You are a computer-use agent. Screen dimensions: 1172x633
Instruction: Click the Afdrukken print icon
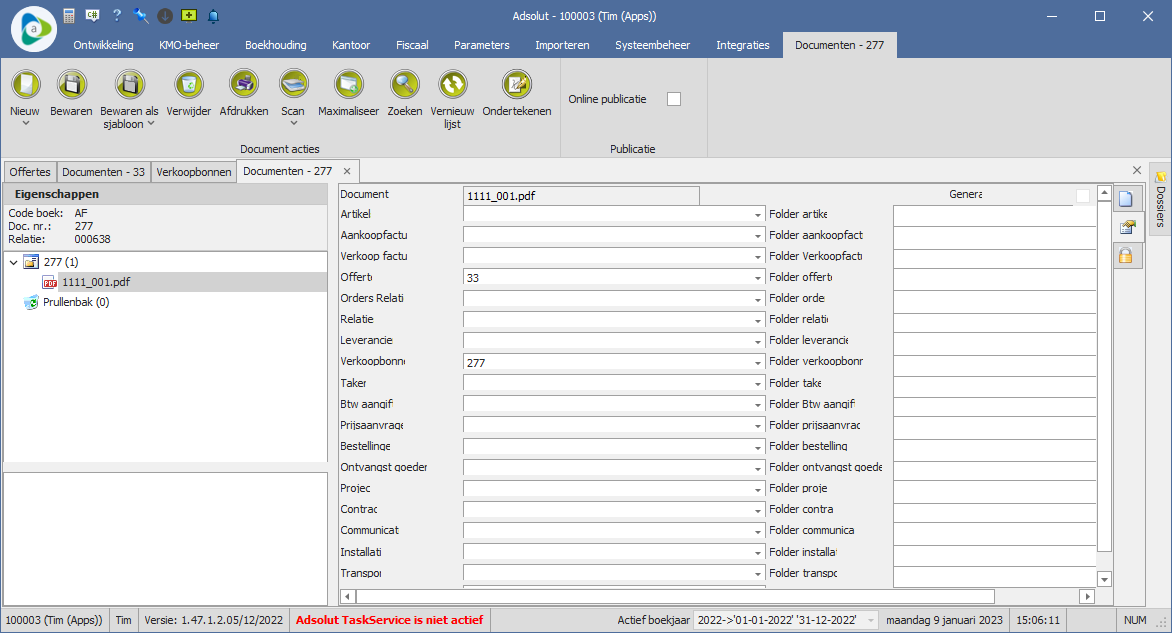[x=243, y=84]
